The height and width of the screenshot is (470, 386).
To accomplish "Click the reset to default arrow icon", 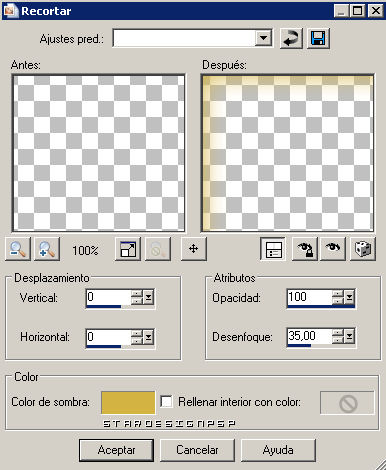I will (291, 39).
